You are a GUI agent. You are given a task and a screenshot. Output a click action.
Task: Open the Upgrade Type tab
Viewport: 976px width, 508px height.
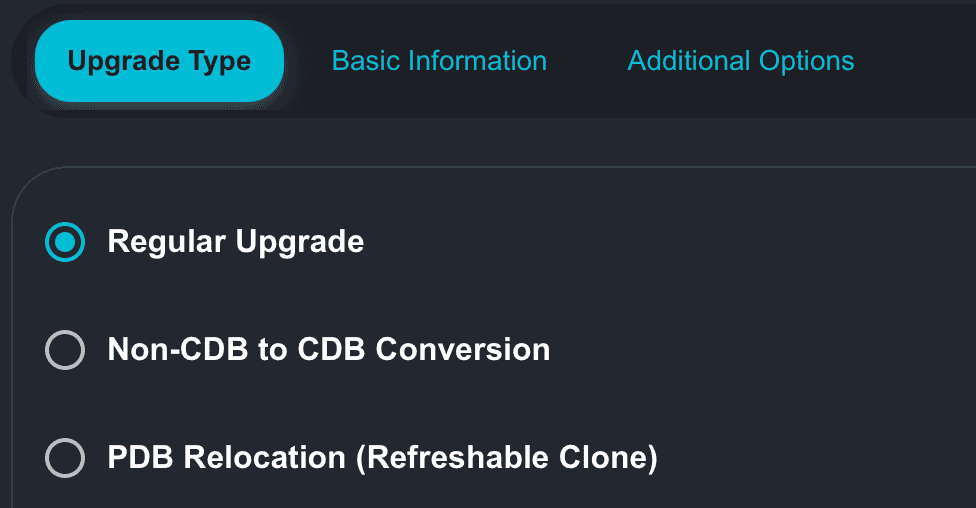[x=159, y=61]
